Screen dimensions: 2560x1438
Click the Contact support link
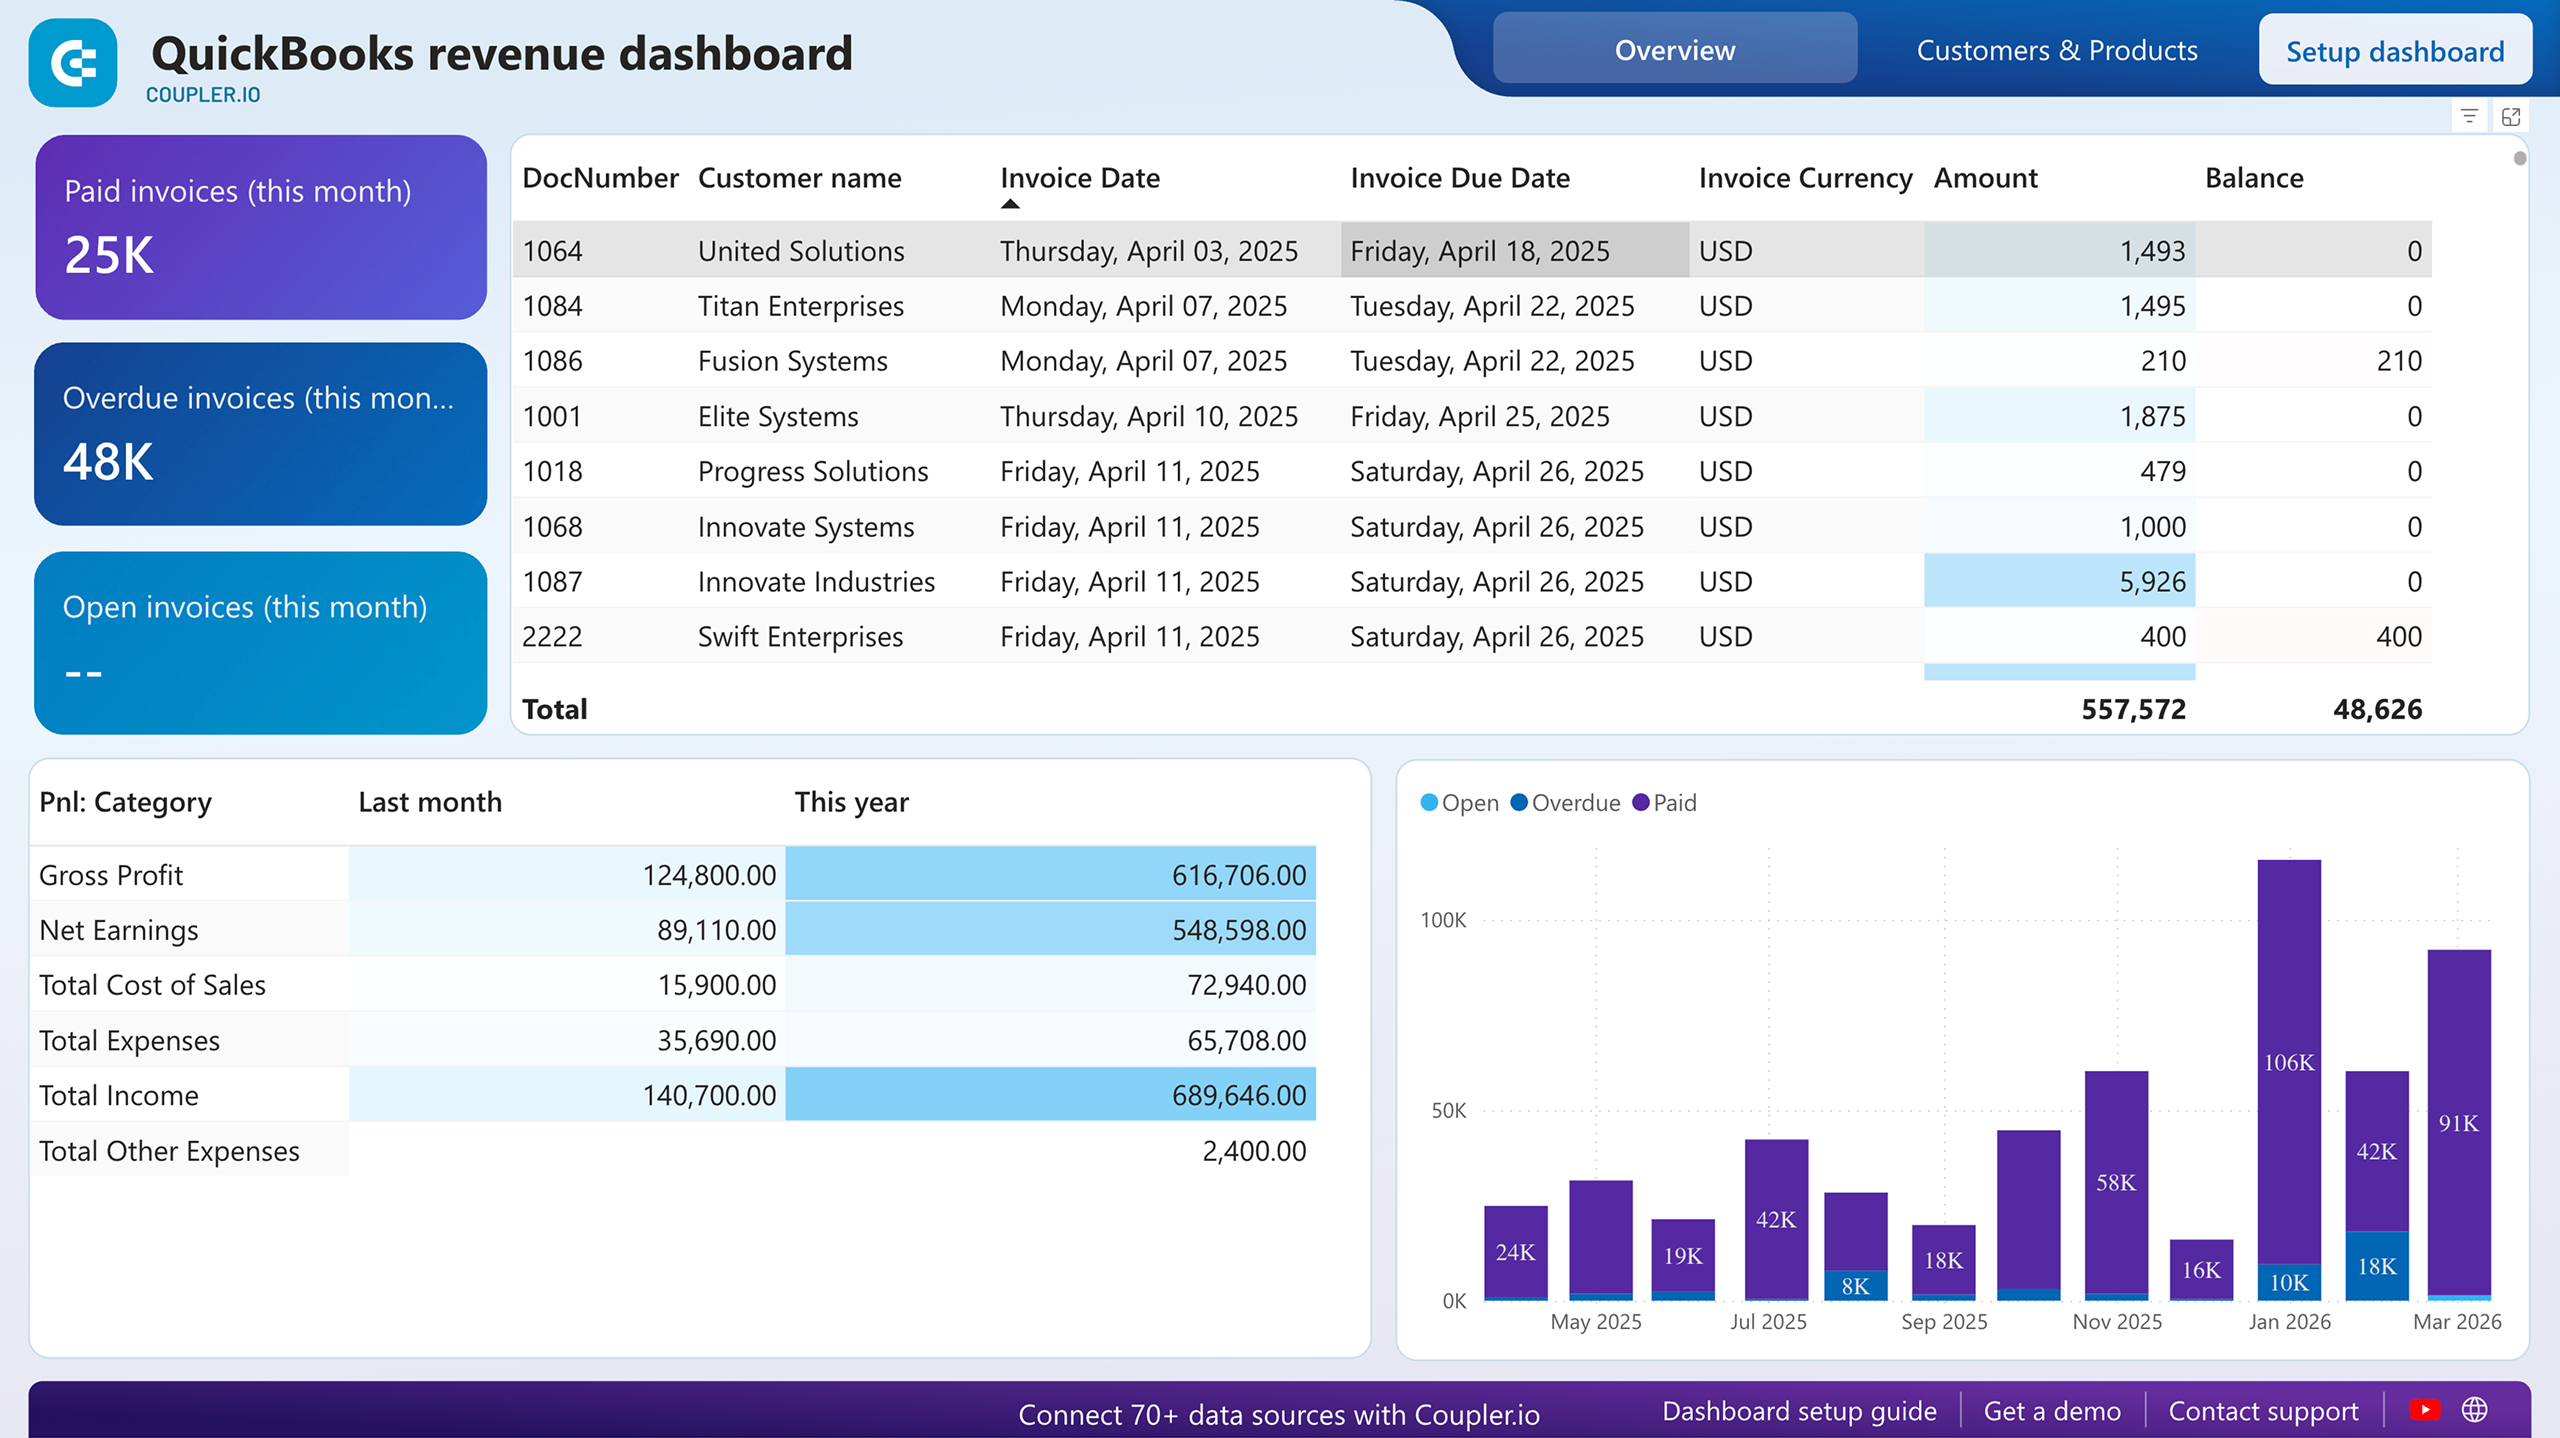(x=2263, y=1411)
